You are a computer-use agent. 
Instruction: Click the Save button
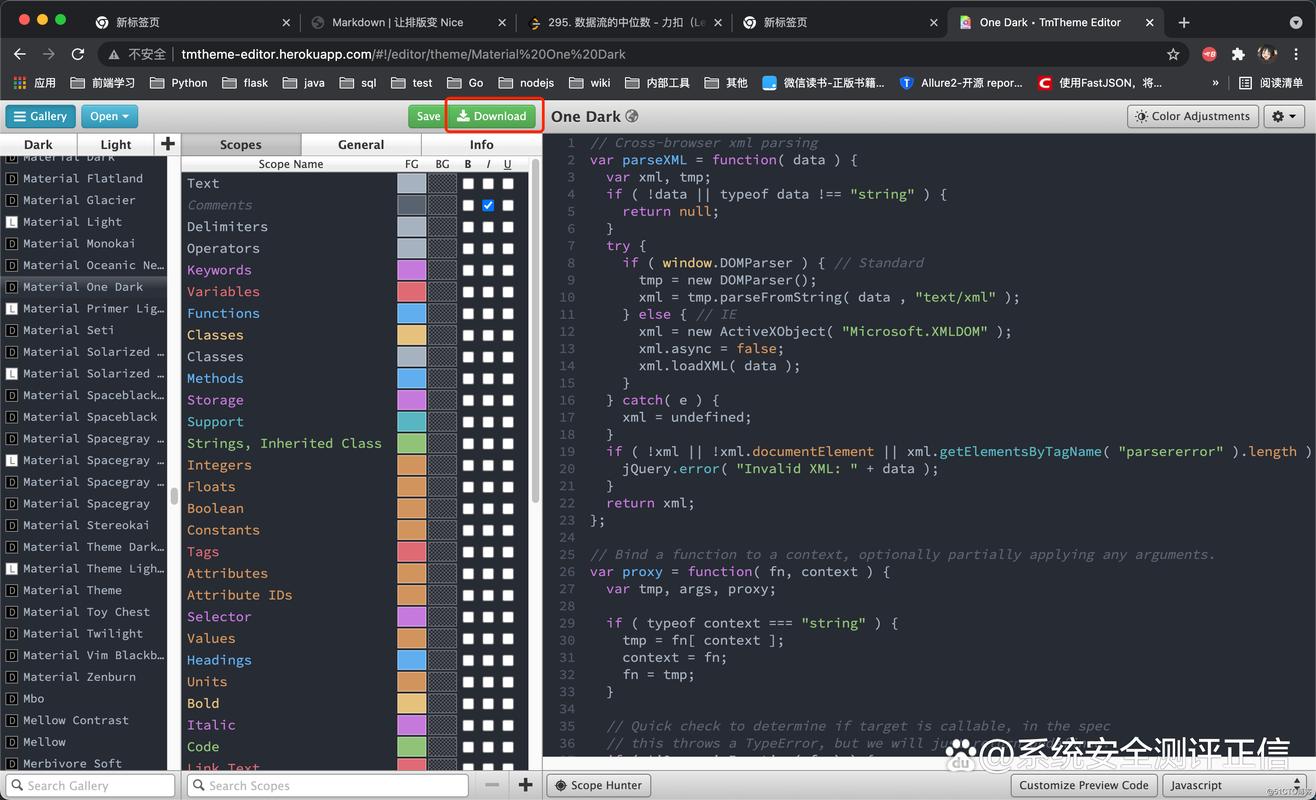[428, 116]
